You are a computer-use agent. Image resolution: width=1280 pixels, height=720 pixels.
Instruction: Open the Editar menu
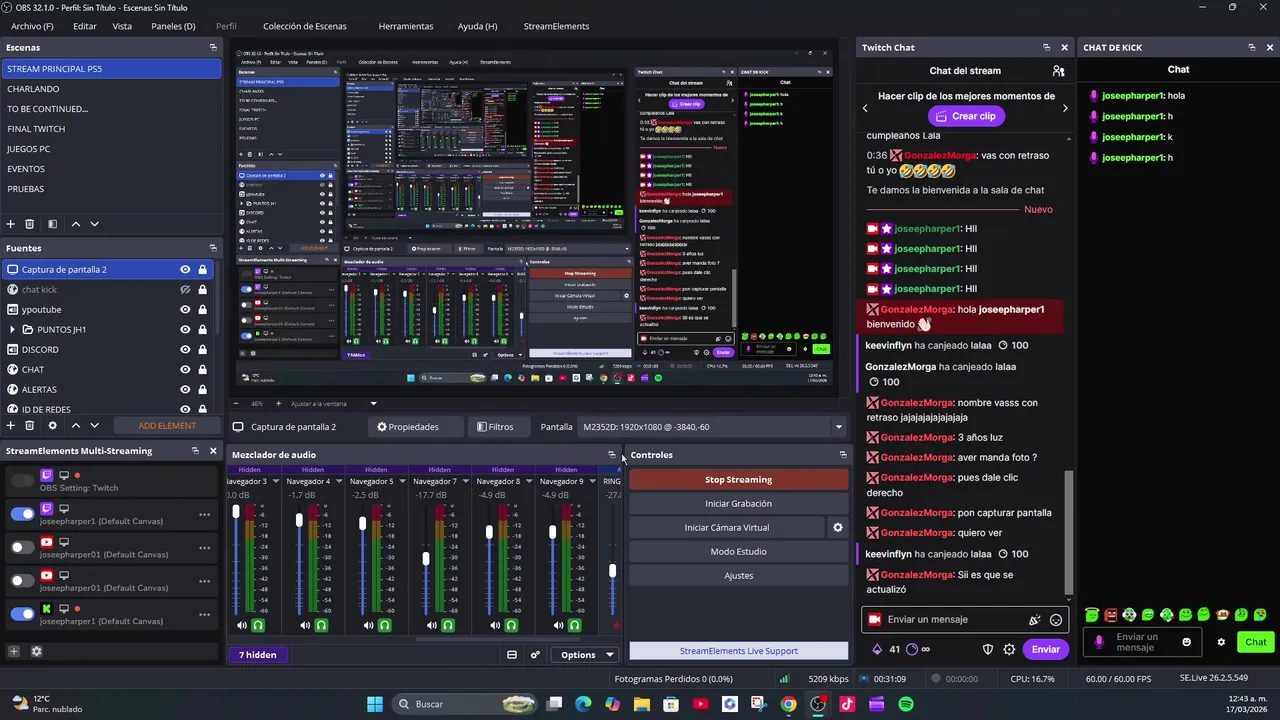pos(85,26)
